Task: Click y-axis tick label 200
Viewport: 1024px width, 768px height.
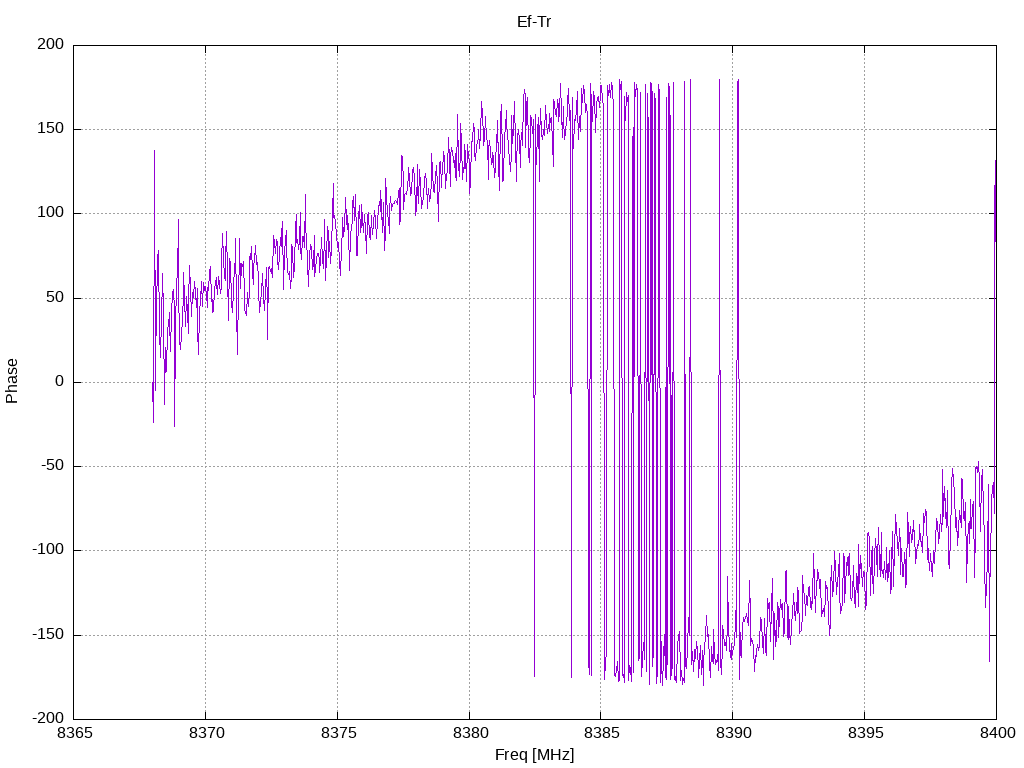Action: click(x=51, y=44)
